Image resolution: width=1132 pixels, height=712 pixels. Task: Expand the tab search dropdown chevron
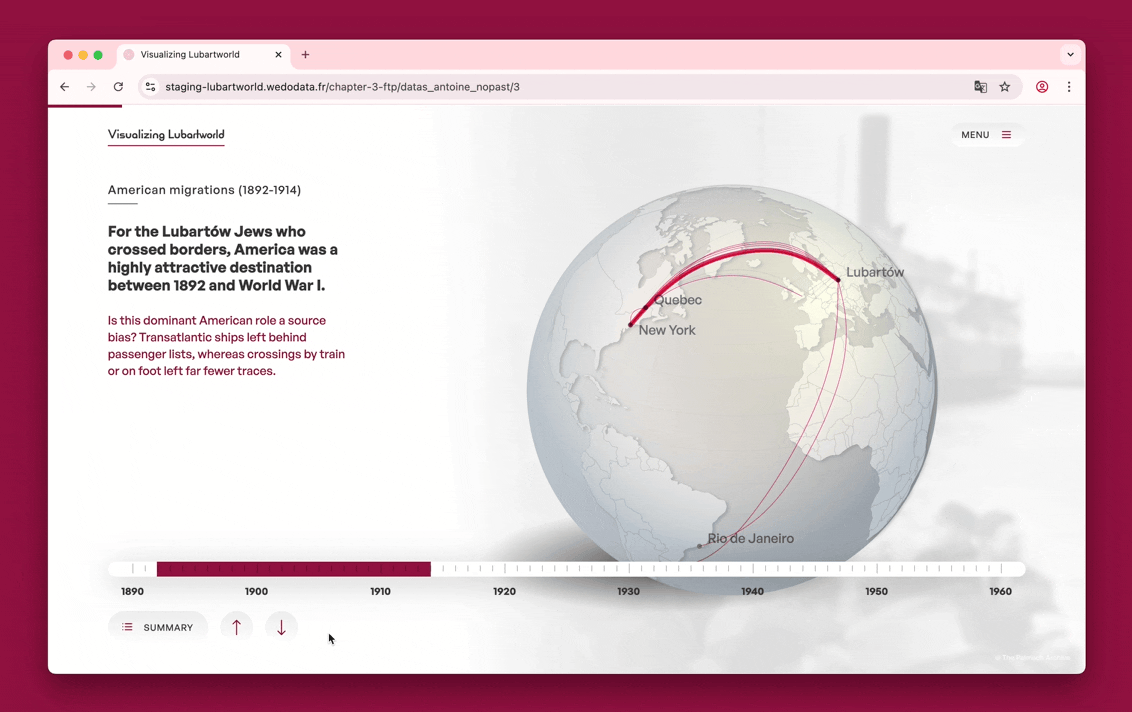pos(1070,55)
